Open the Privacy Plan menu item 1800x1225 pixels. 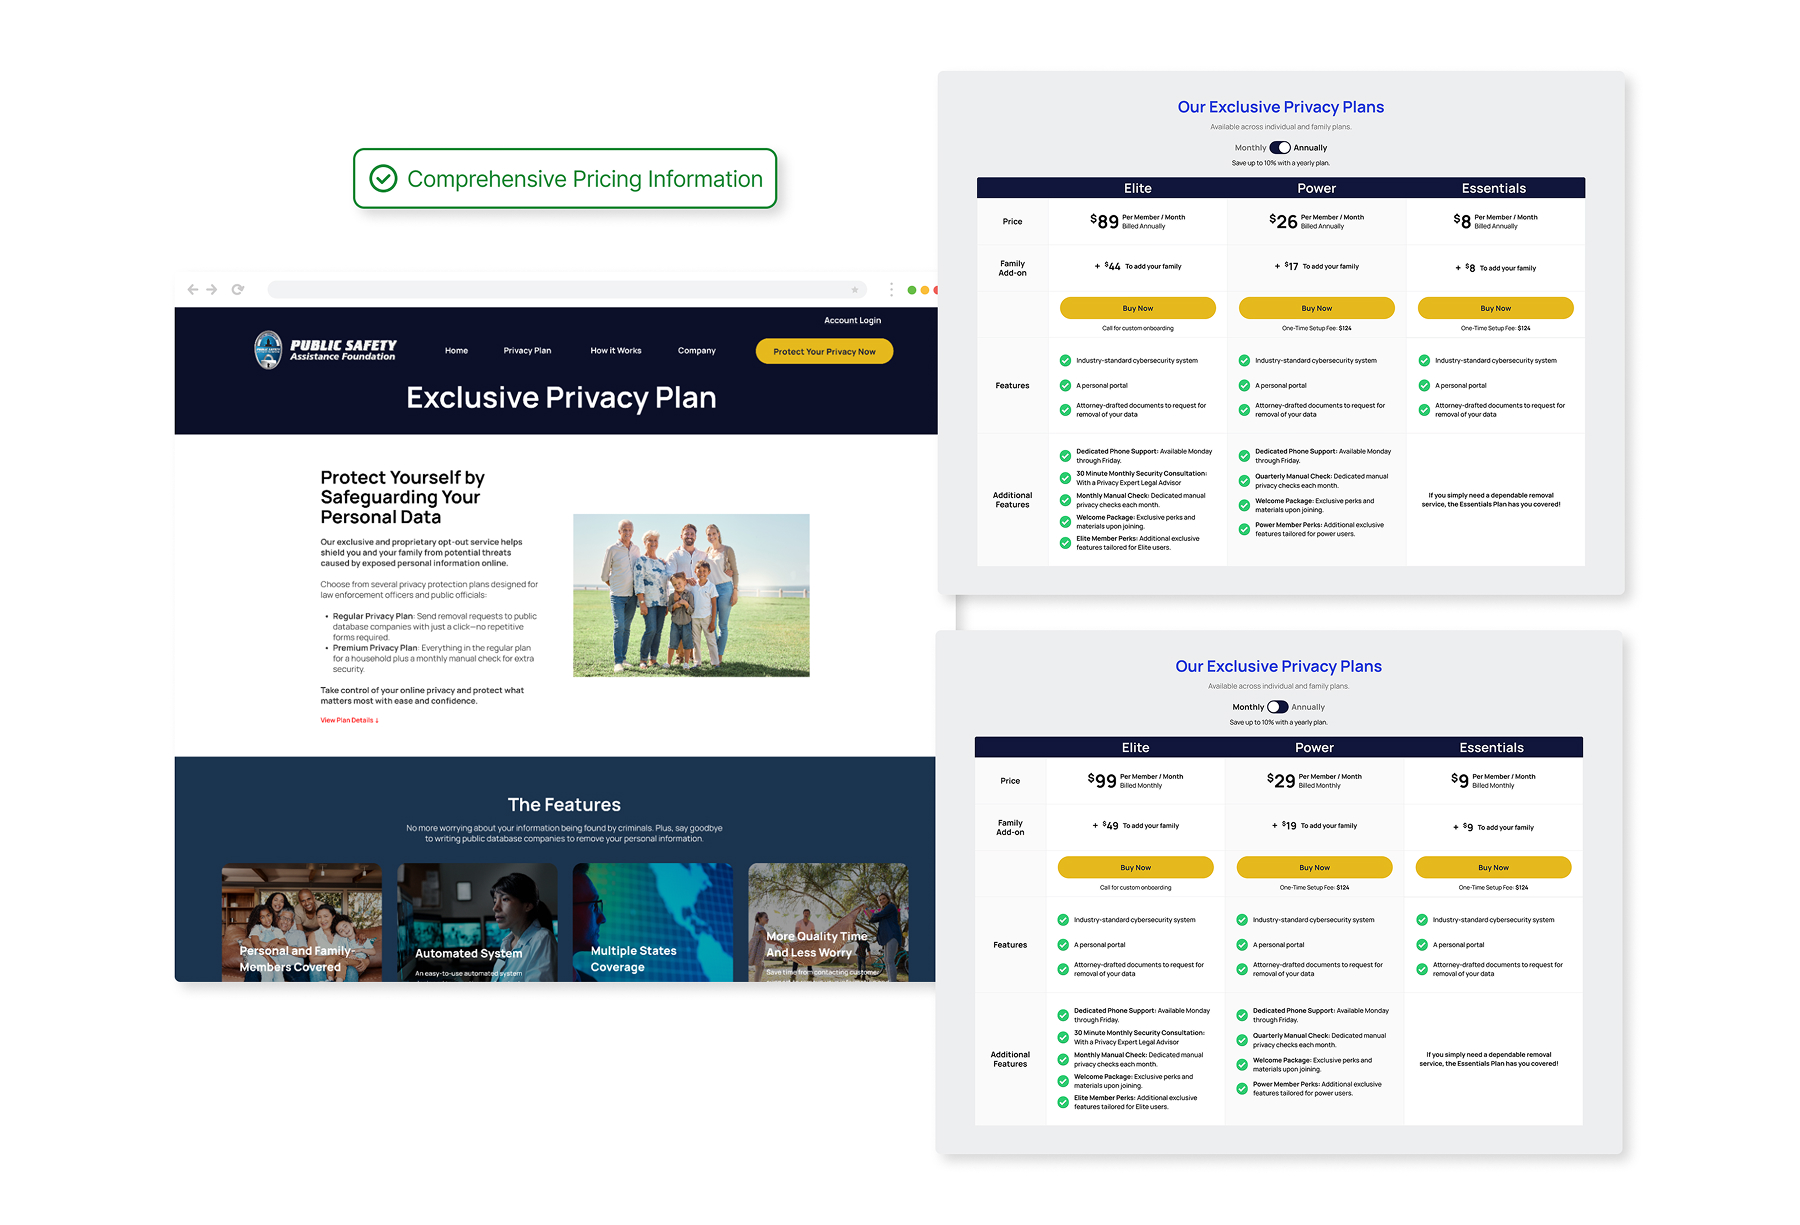pyautogui.click(x=527, y=351)
